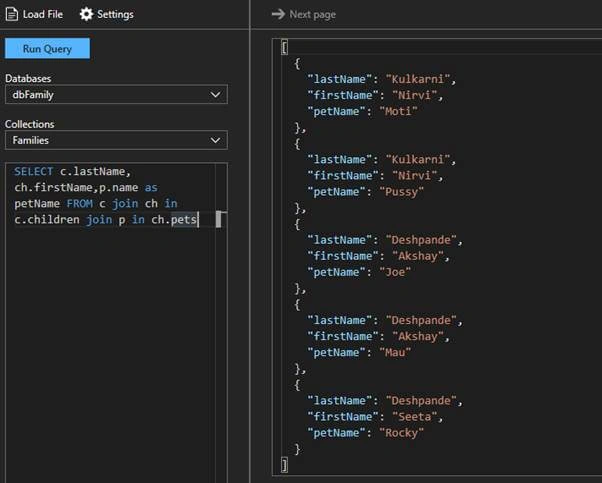Expand the dbFamily dropdown chevron
The width and height of the screenshot is (602, 483).
pos(215,94)
